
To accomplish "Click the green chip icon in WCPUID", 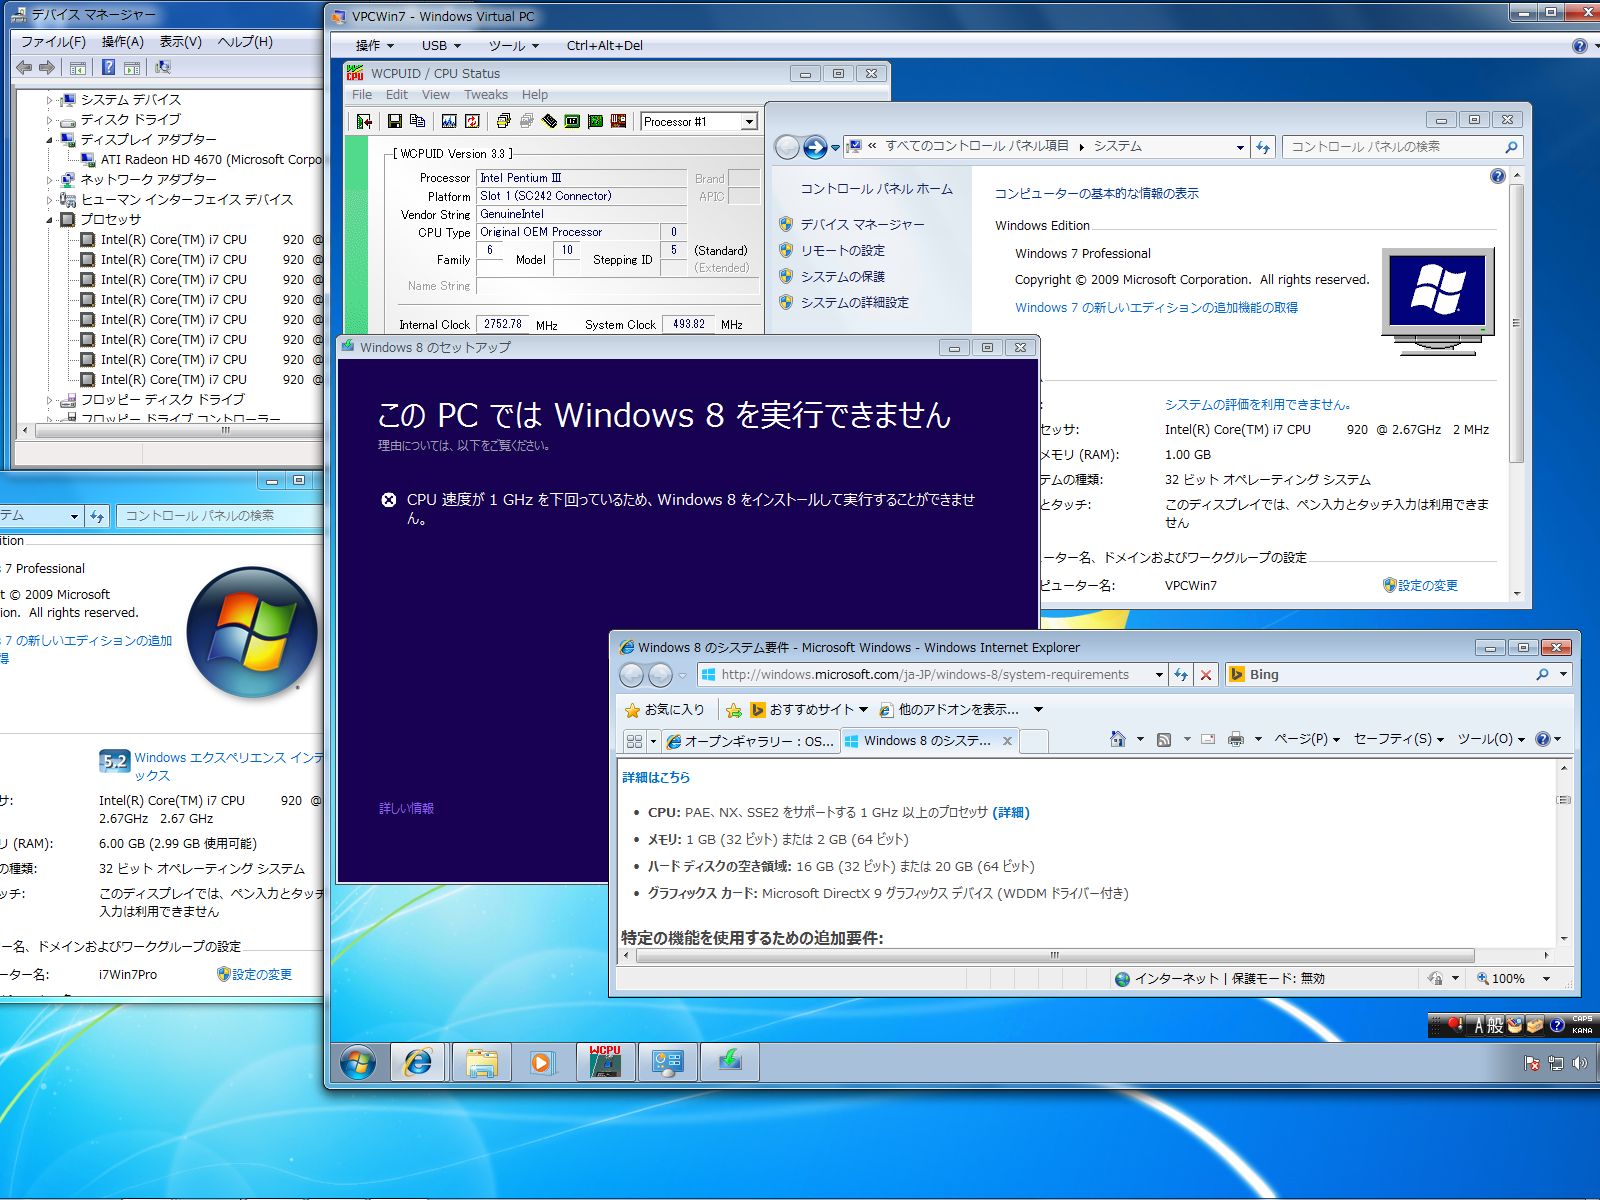I will 572,121.
